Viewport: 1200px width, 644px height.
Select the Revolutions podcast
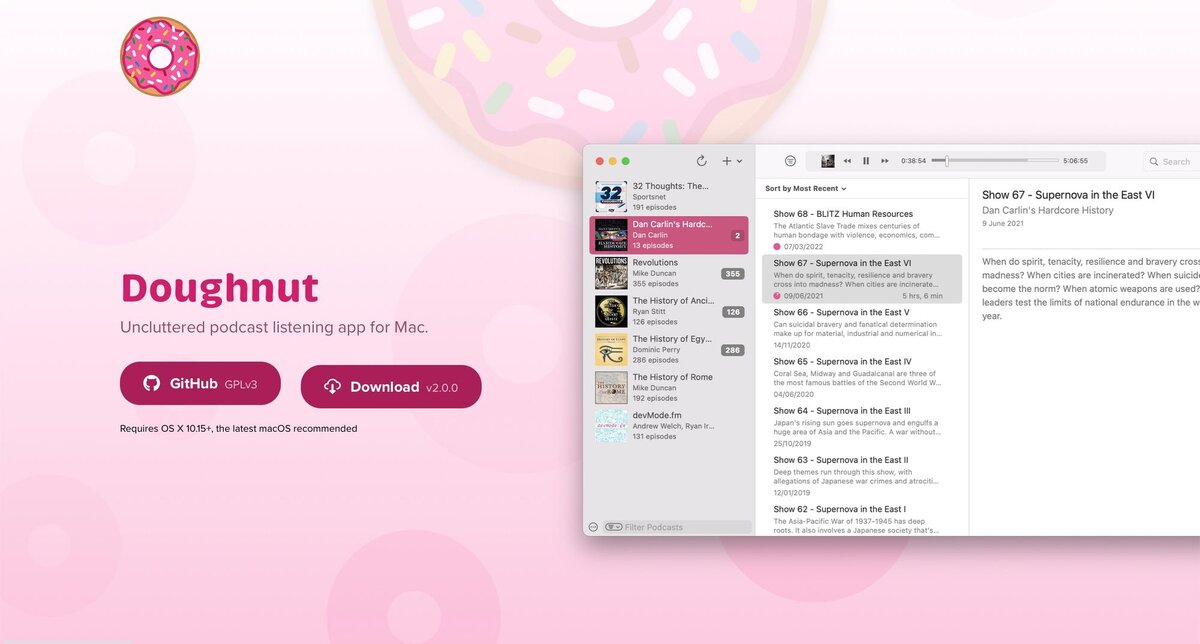[669, 273]
